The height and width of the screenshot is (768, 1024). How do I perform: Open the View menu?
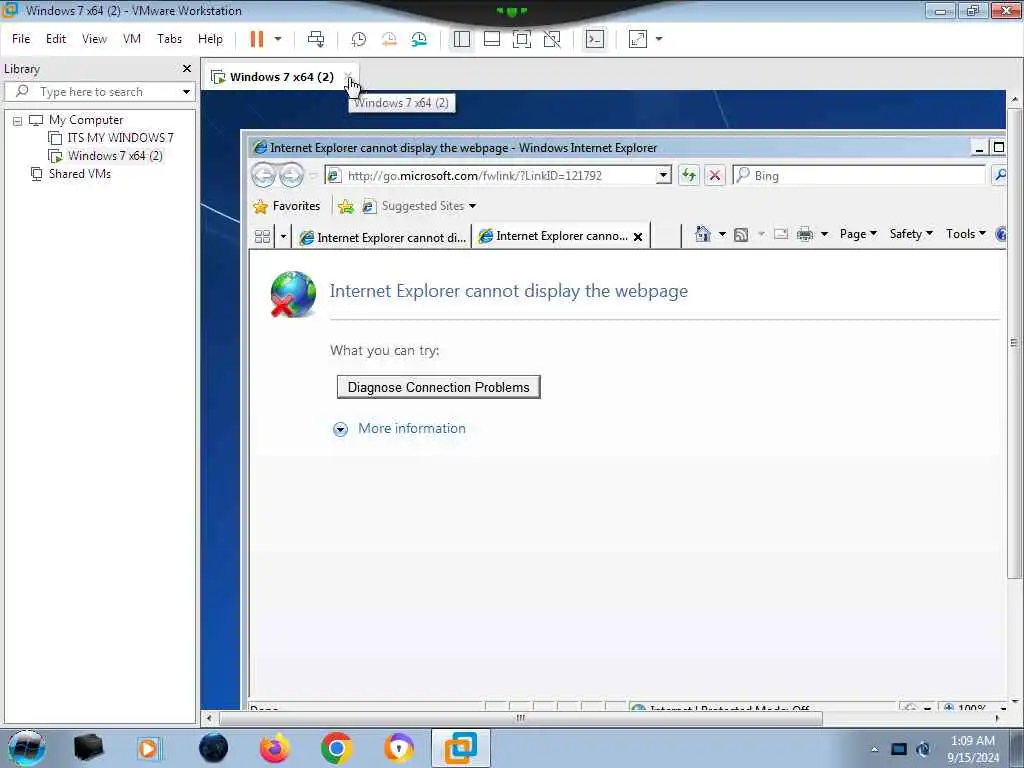click(x=94, y=39)
